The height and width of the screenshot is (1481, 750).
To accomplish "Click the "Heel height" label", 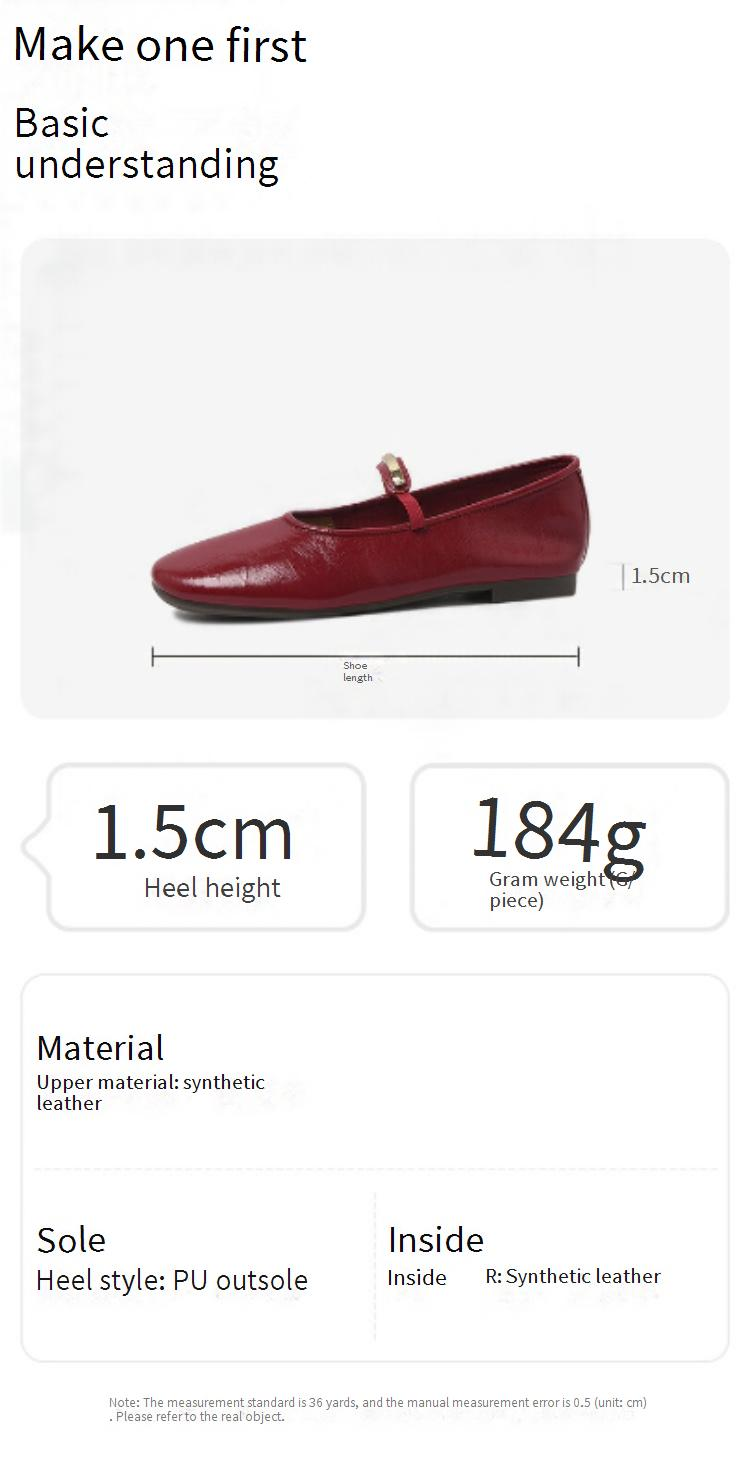I will [x=212, y=888].
